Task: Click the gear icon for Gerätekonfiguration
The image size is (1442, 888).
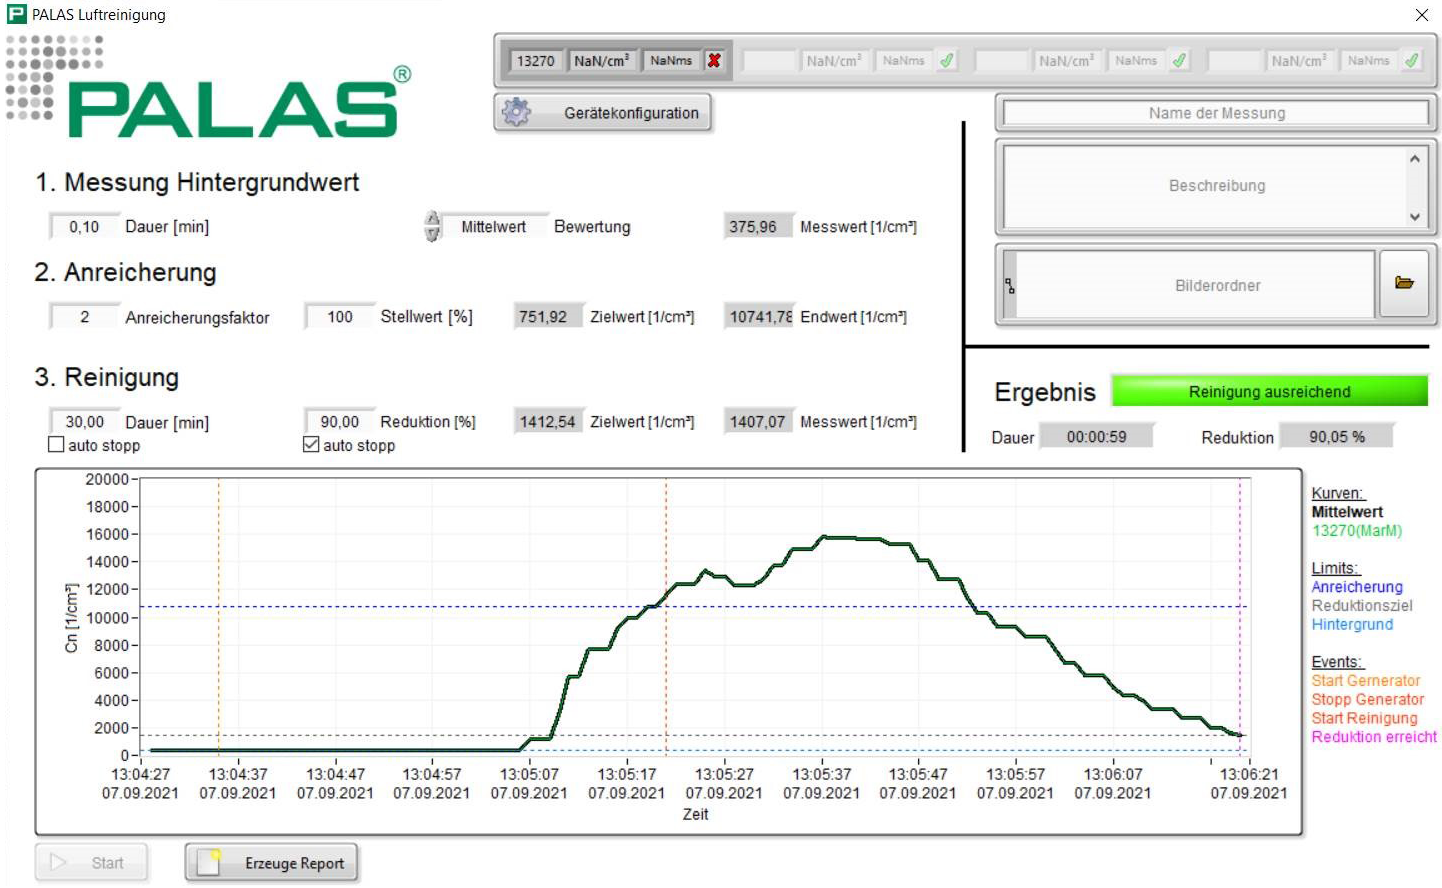Action: pos(517,112)
